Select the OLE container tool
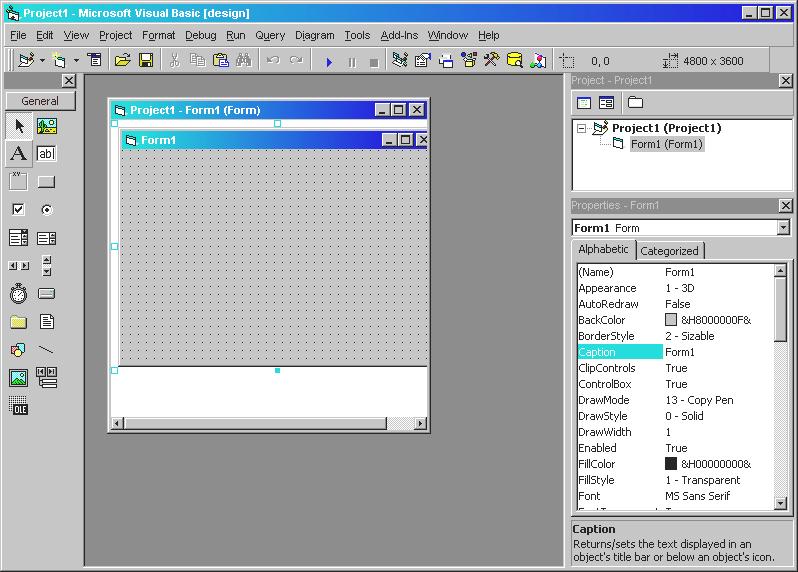 19,405
